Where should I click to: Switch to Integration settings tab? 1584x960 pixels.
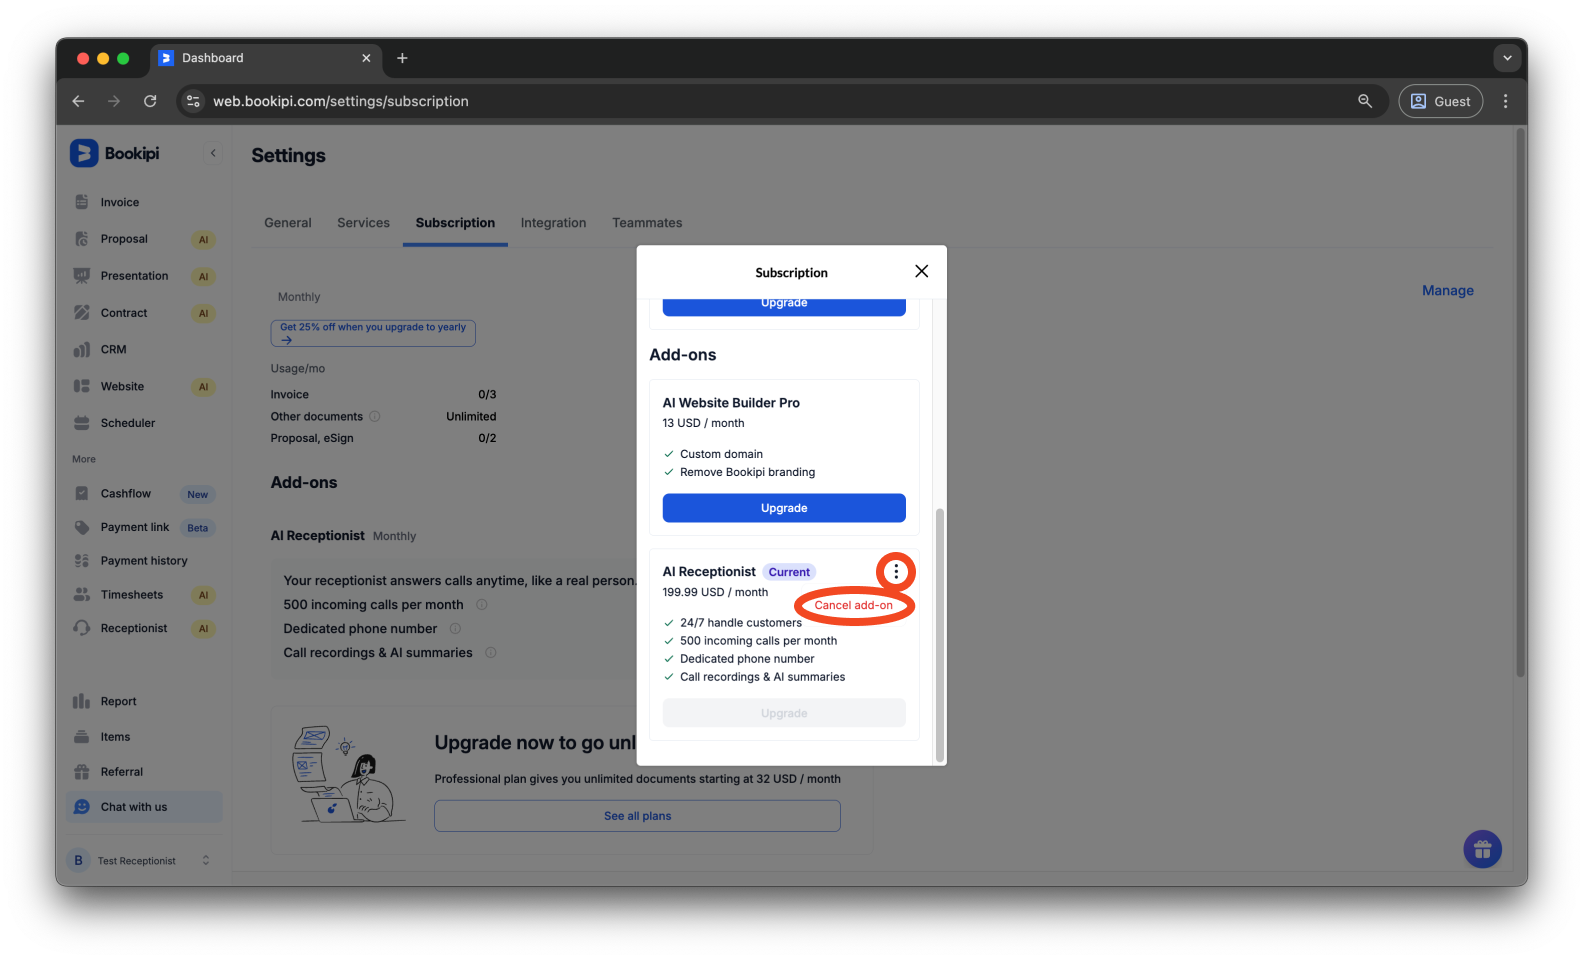(553, 223)
